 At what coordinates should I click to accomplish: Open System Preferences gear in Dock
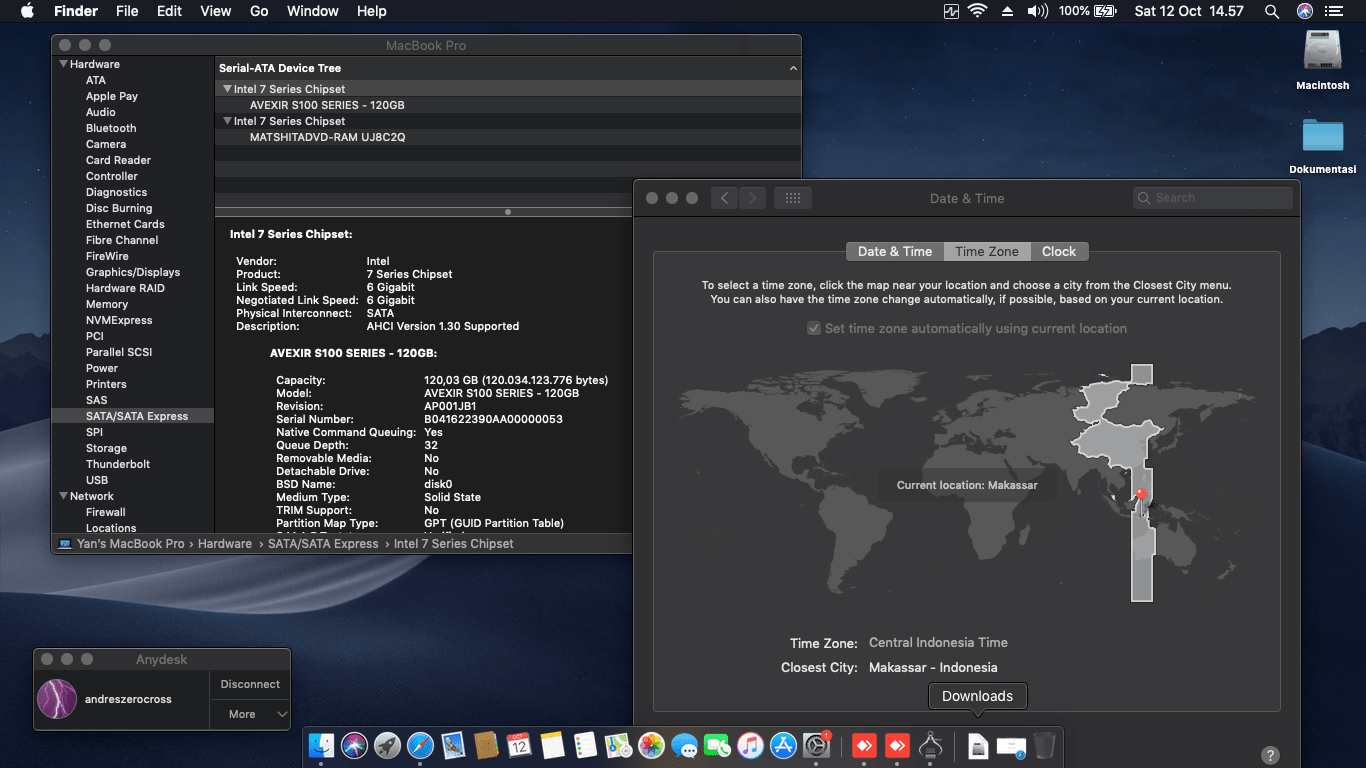pos(817,745)
